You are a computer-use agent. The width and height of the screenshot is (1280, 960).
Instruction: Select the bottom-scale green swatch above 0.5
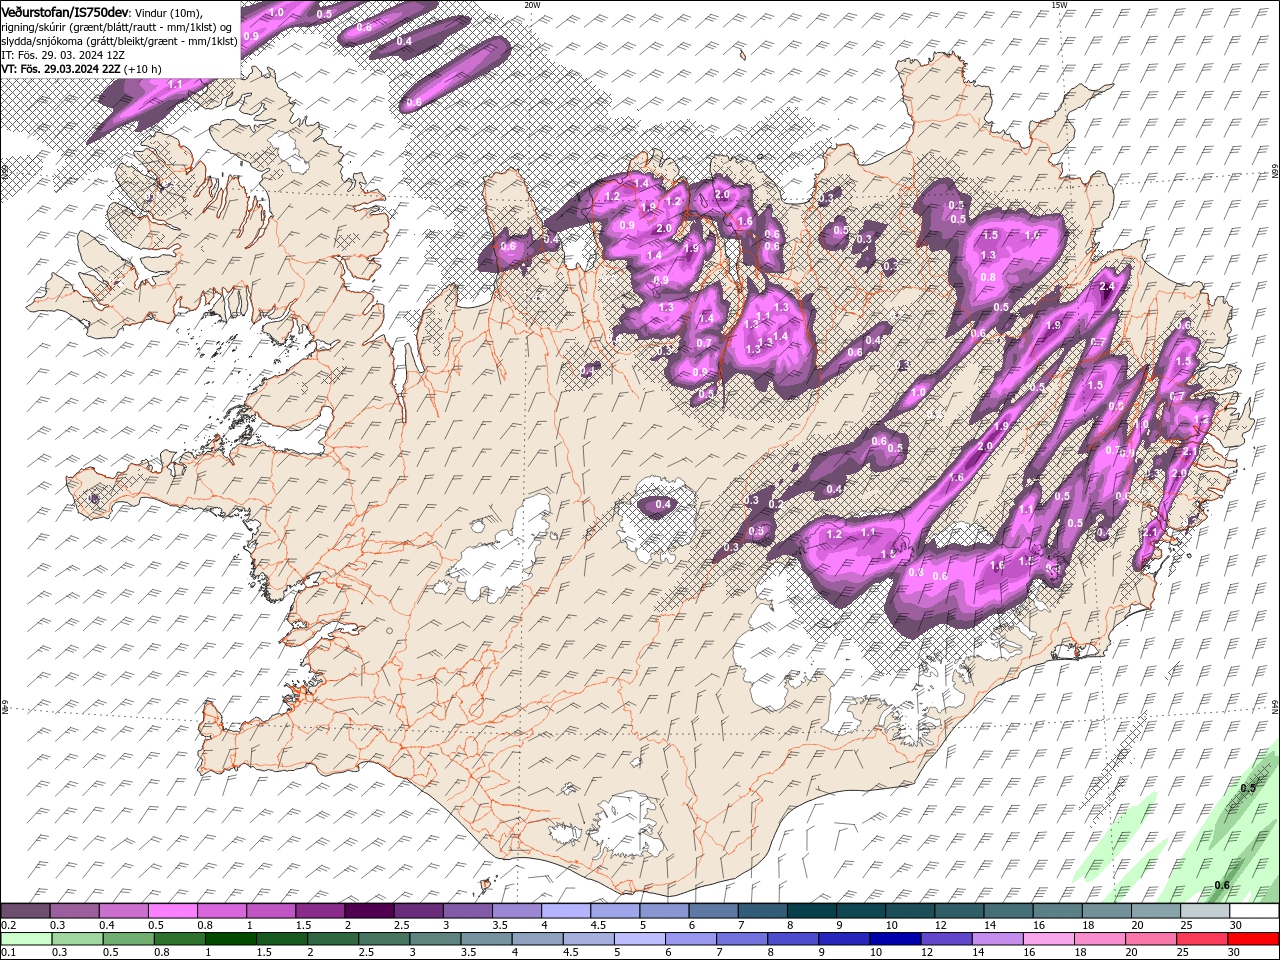(128, 939)
